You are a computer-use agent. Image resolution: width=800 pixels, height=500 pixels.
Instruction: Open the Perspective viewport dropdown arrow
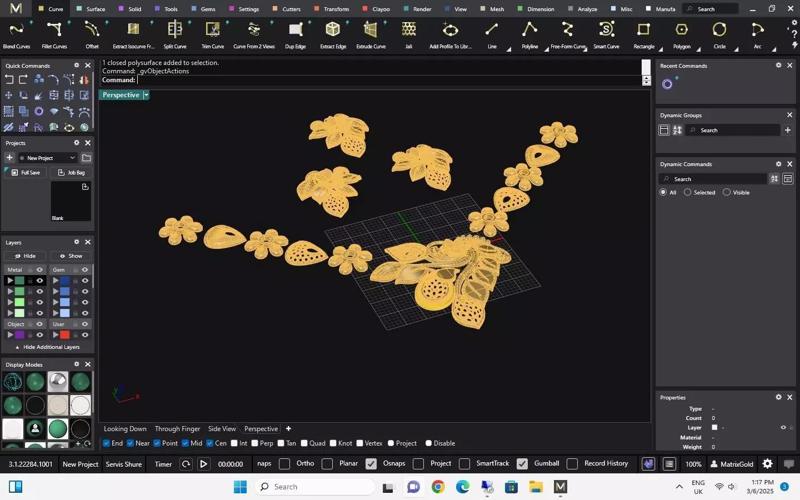[x=146, y=95]
